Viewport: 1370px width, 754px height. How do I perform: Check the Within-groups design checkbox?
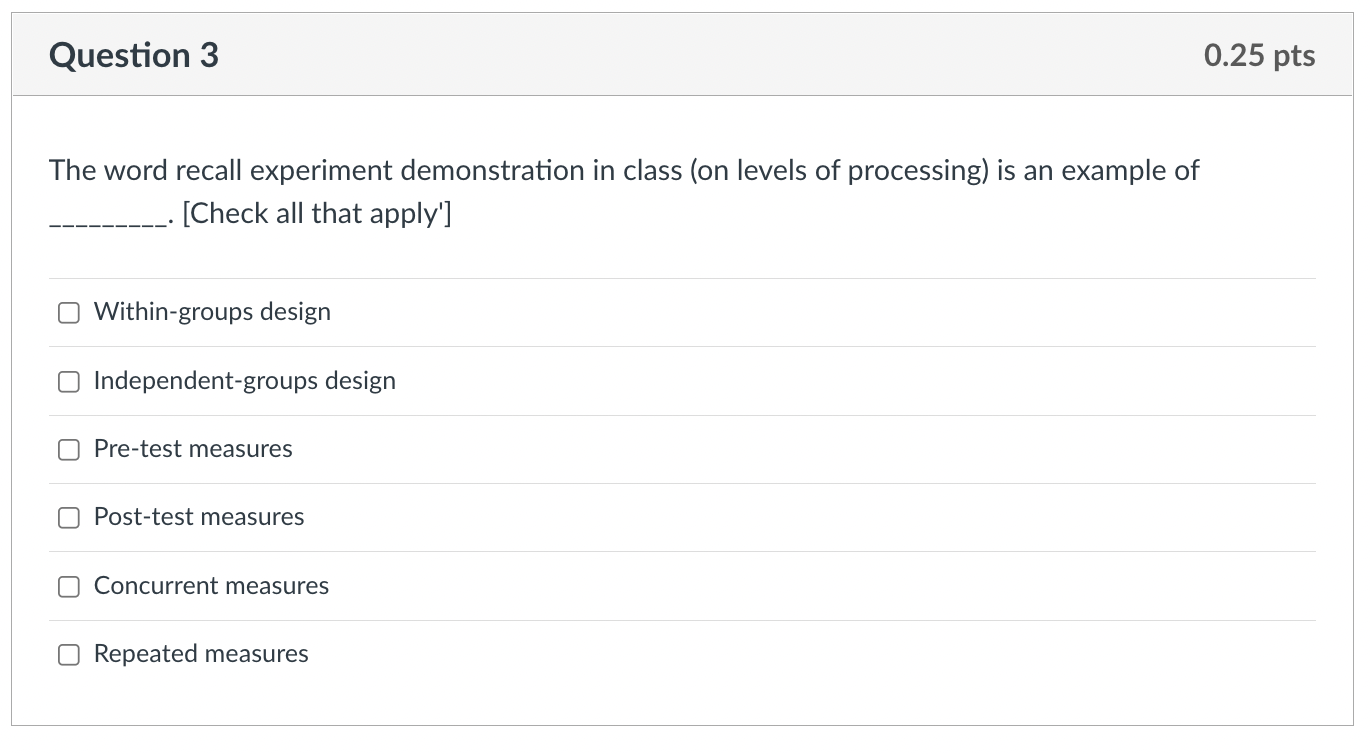coord(68,313)
